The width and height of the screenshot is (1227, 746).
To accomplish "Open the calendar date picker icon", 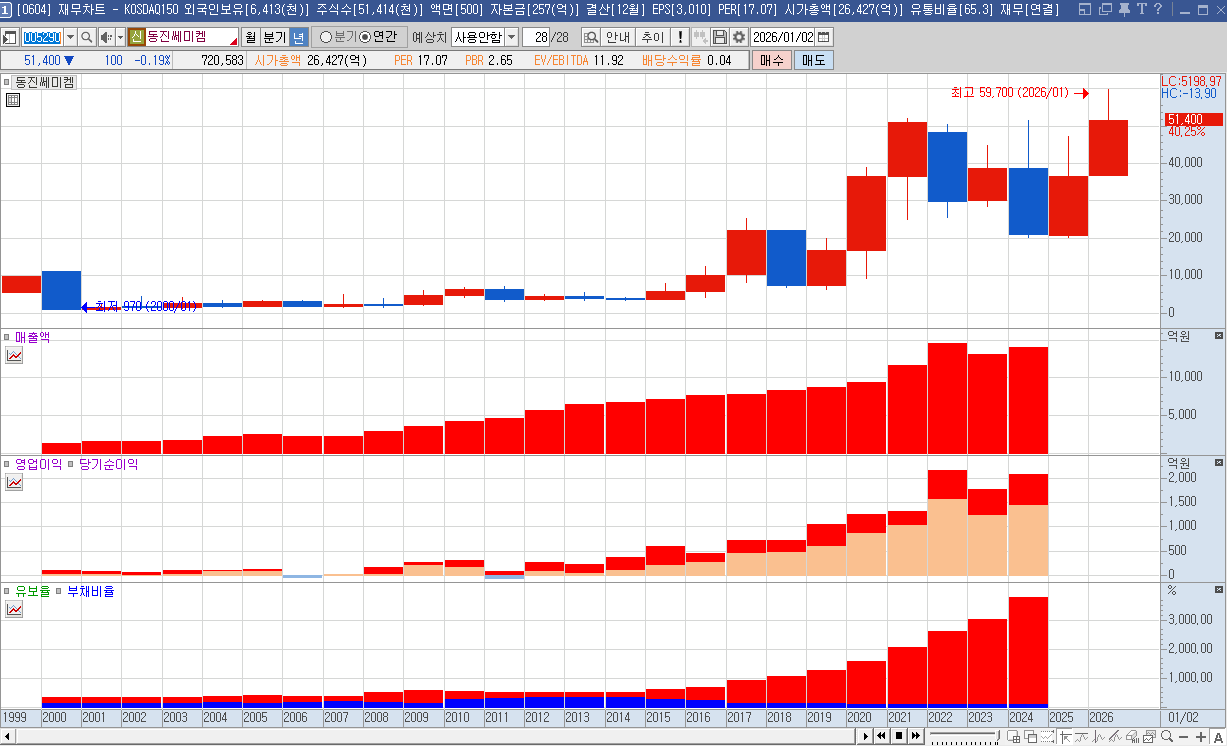I will pos(824,37).
